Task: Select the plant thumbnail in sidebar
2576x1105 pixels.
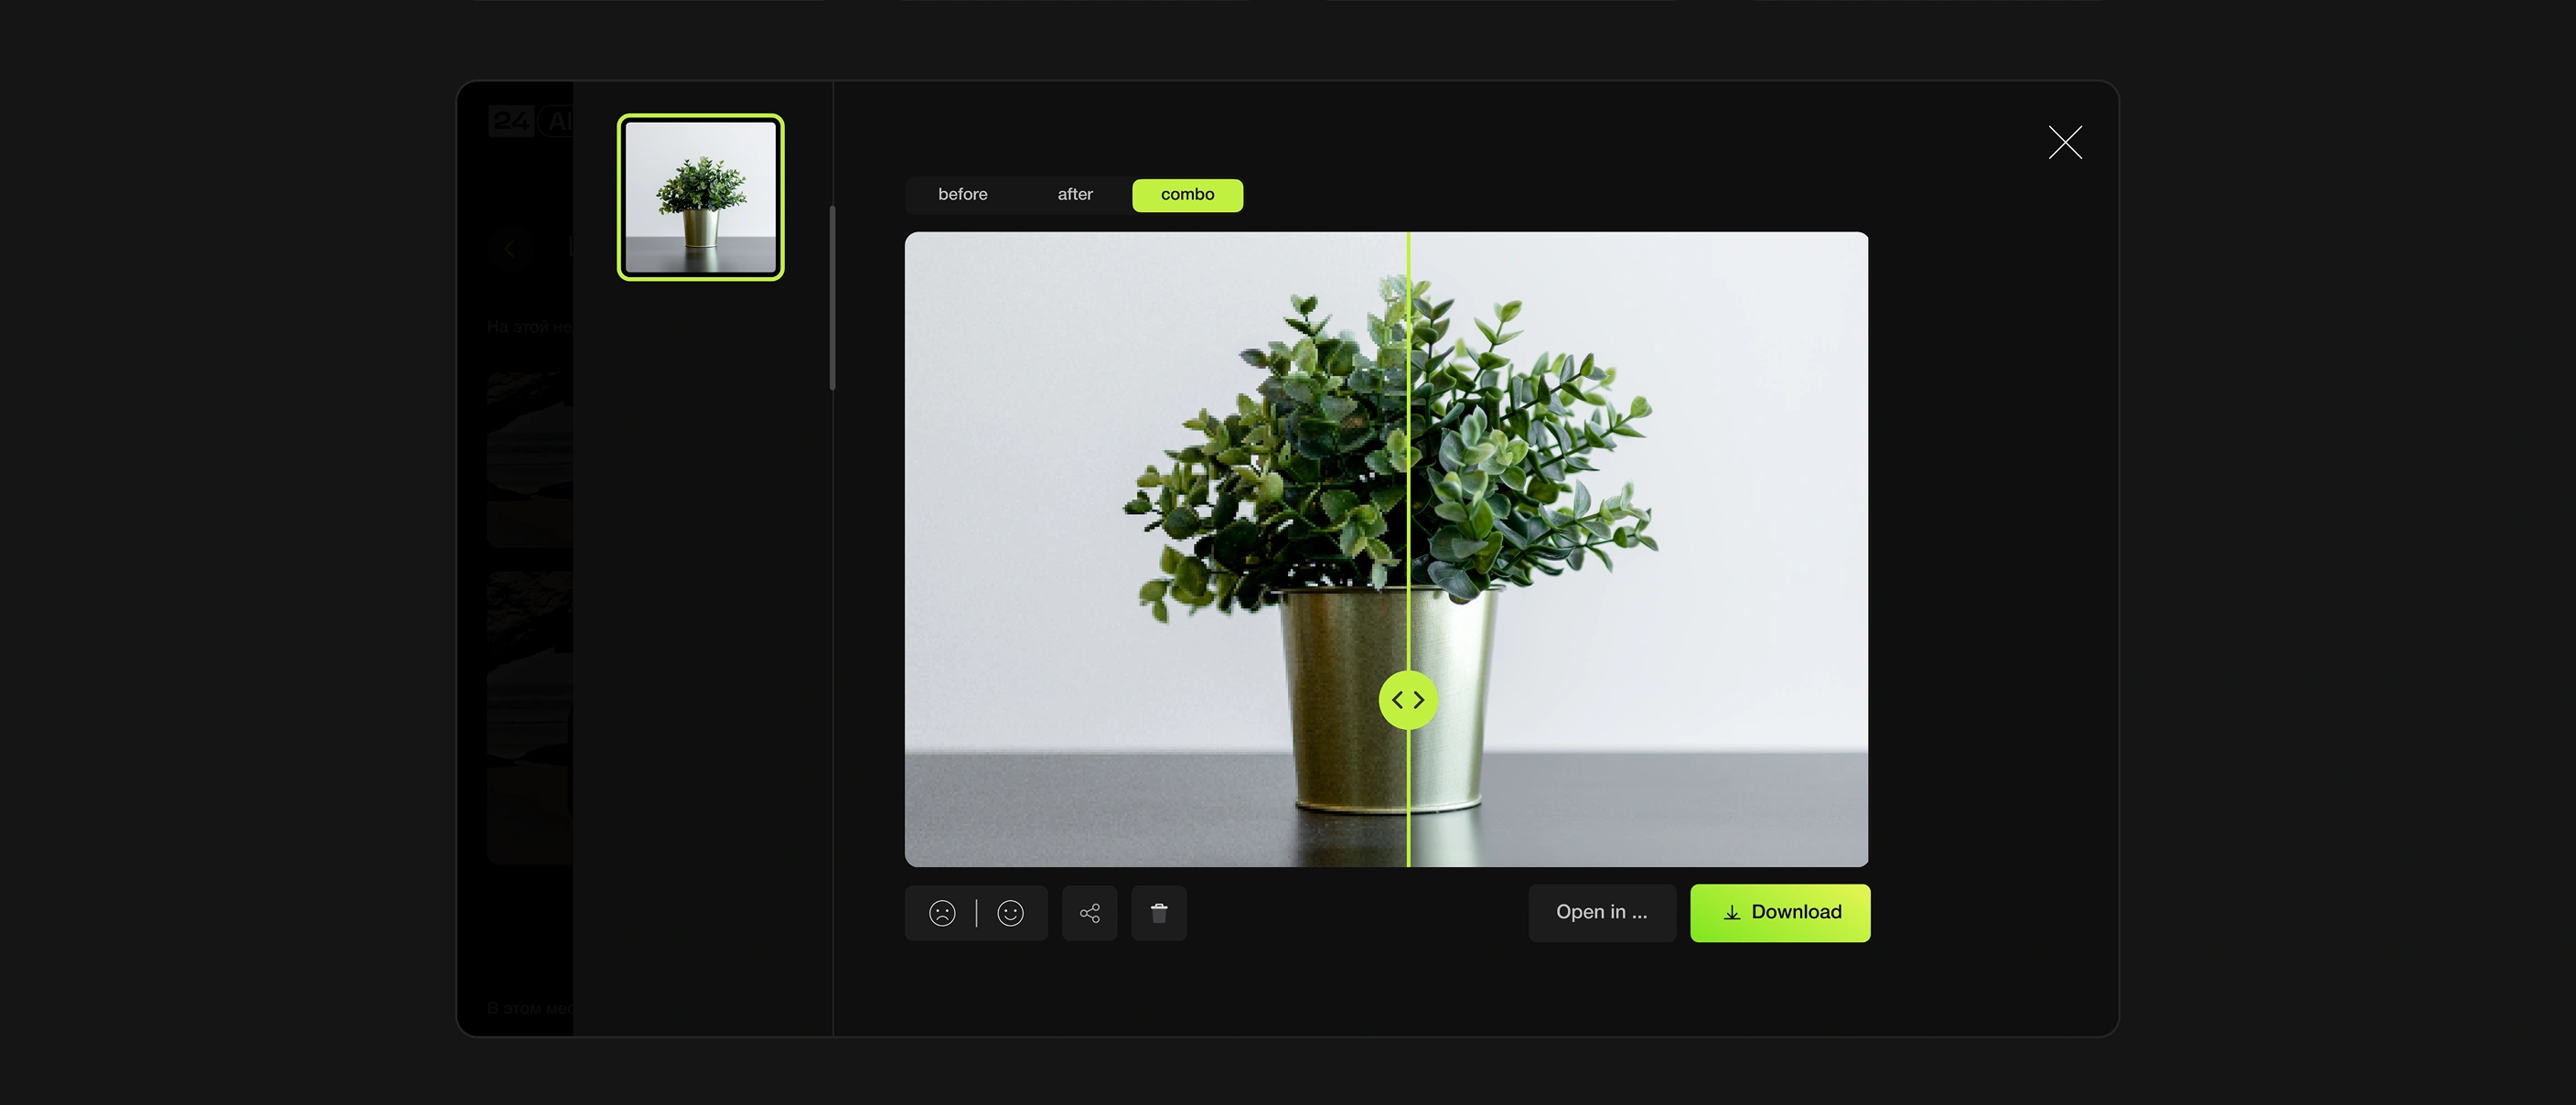Action: point(700,197)
